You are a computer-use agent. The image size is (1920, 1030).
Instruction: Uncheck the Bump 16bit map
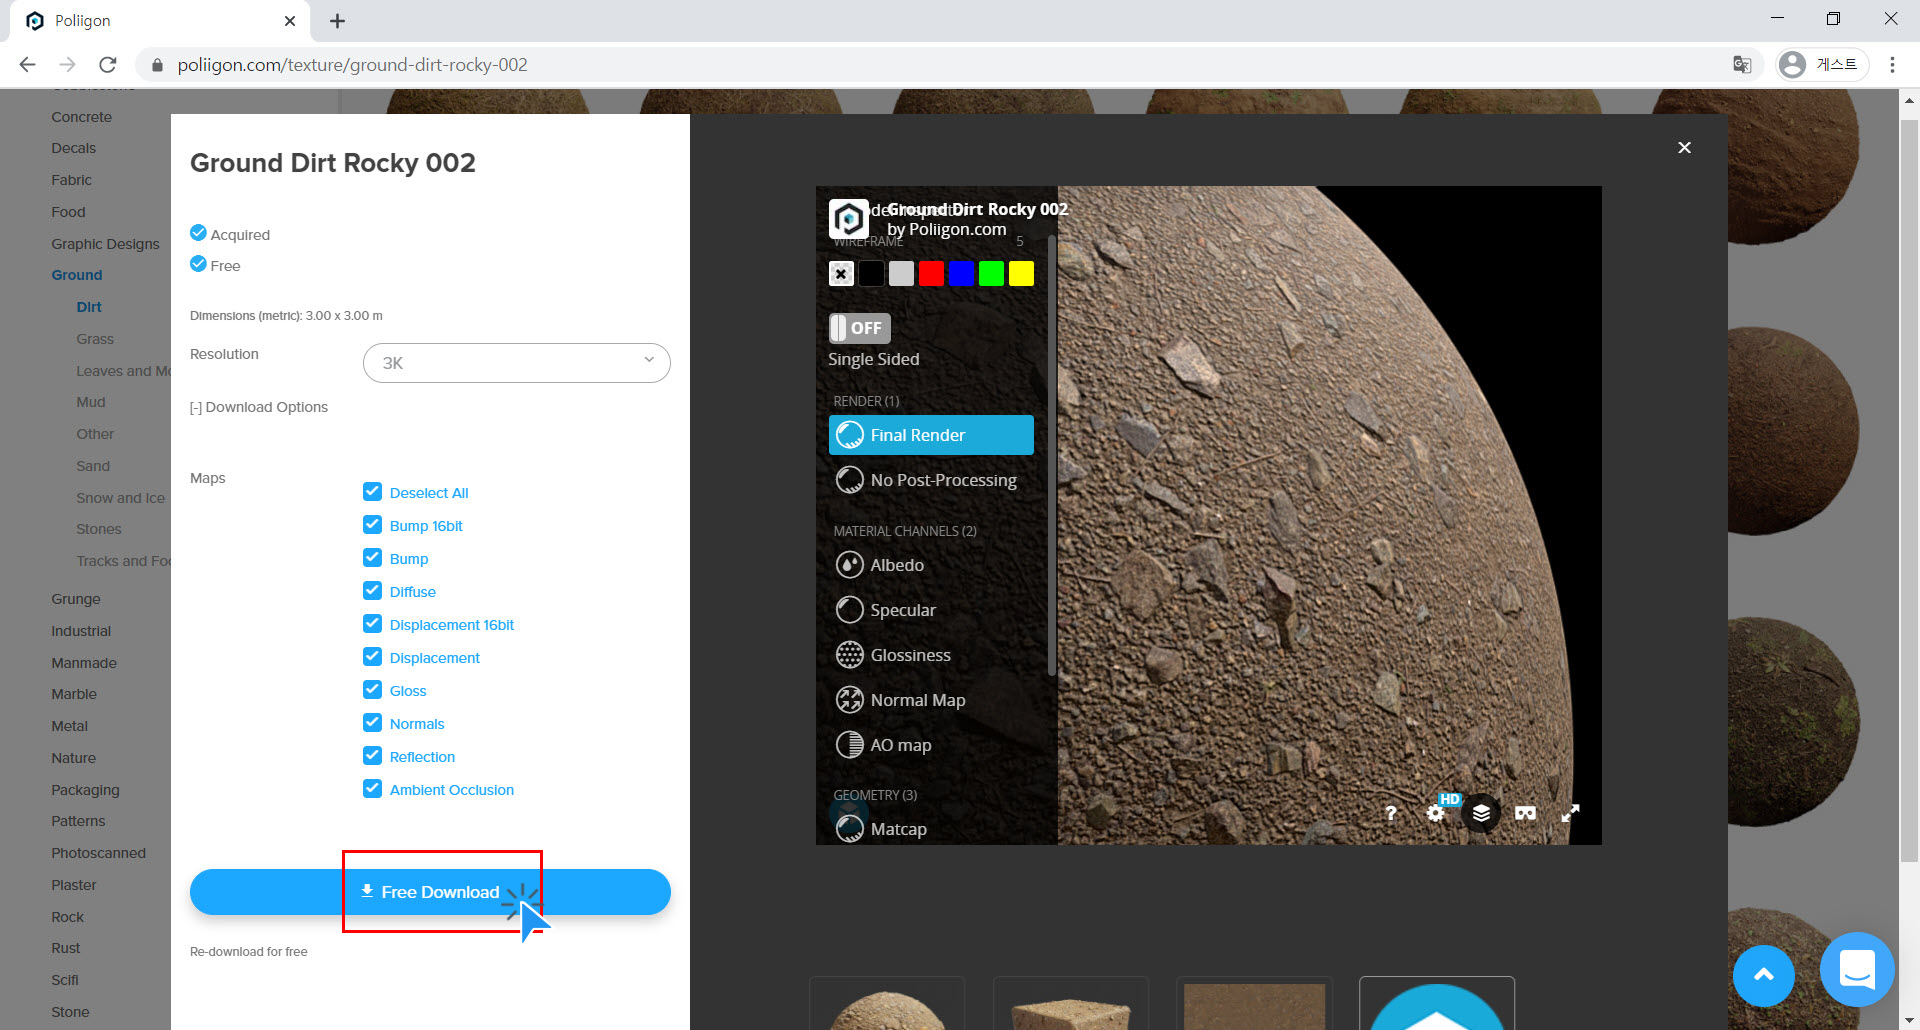pos(372,525)
